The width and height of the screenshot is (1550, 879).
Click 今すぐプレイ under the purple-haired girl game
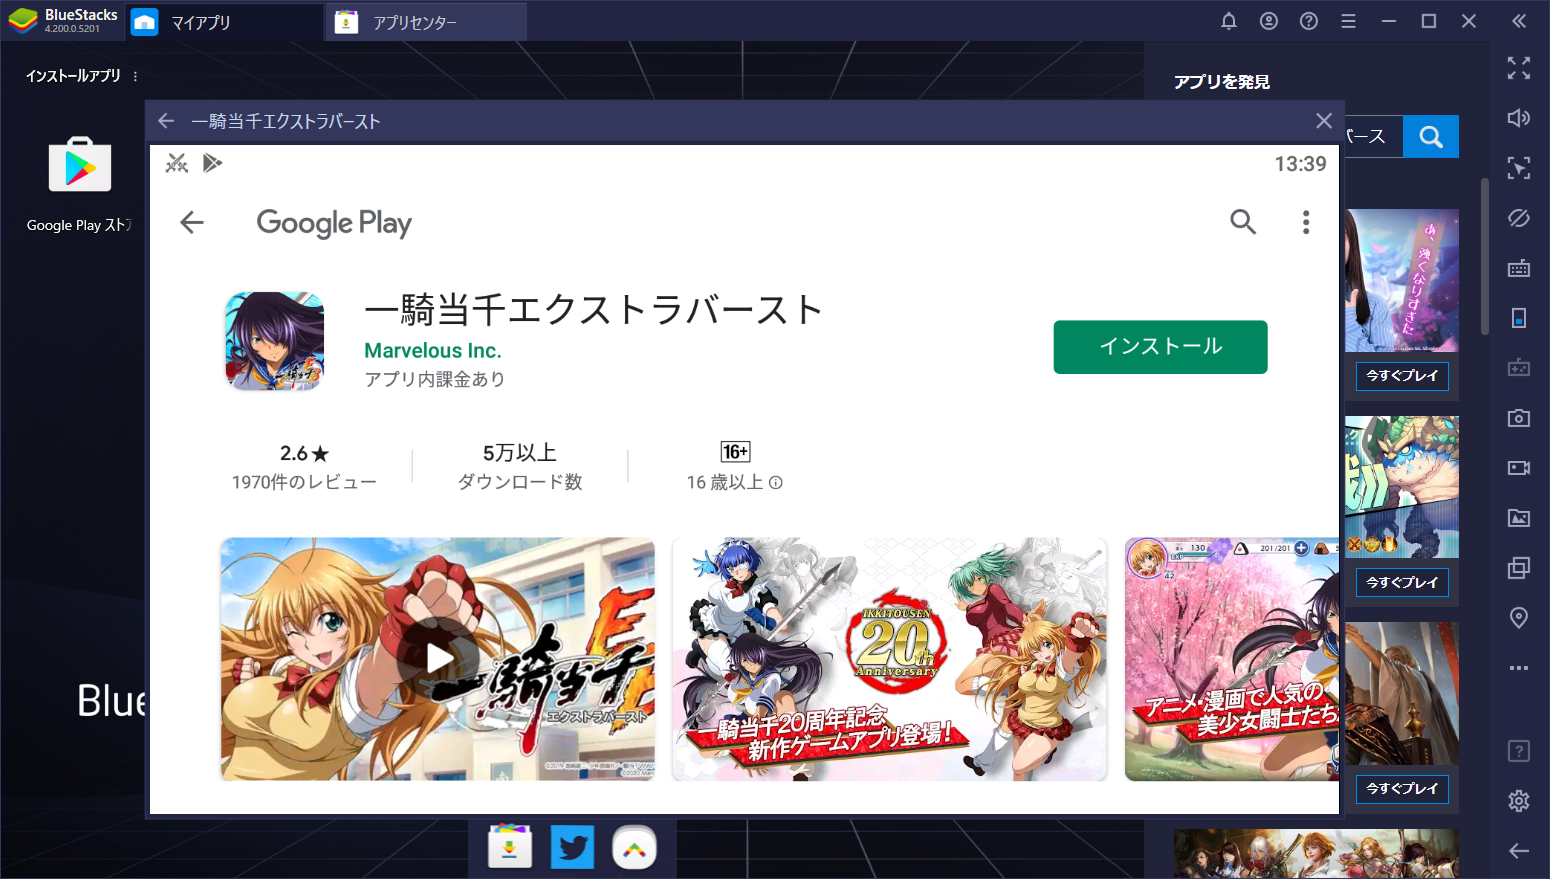tap(1402, 376)
